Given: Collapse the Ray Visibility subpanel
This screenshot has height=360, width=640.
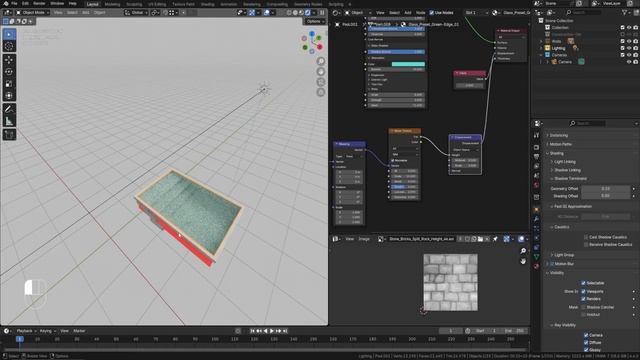Looking at the screenshot, I should (x=565, y=325).
